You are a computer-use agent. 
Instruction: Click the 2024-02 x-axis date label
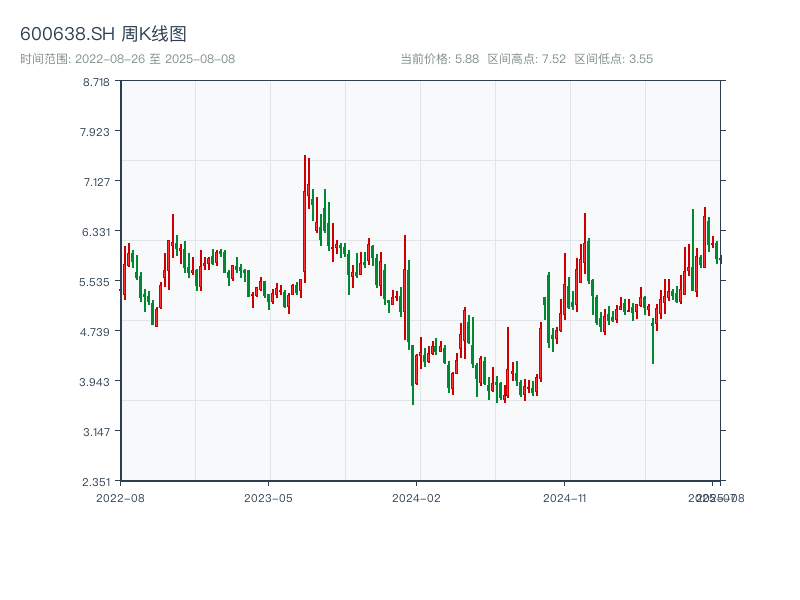point(417,497)
